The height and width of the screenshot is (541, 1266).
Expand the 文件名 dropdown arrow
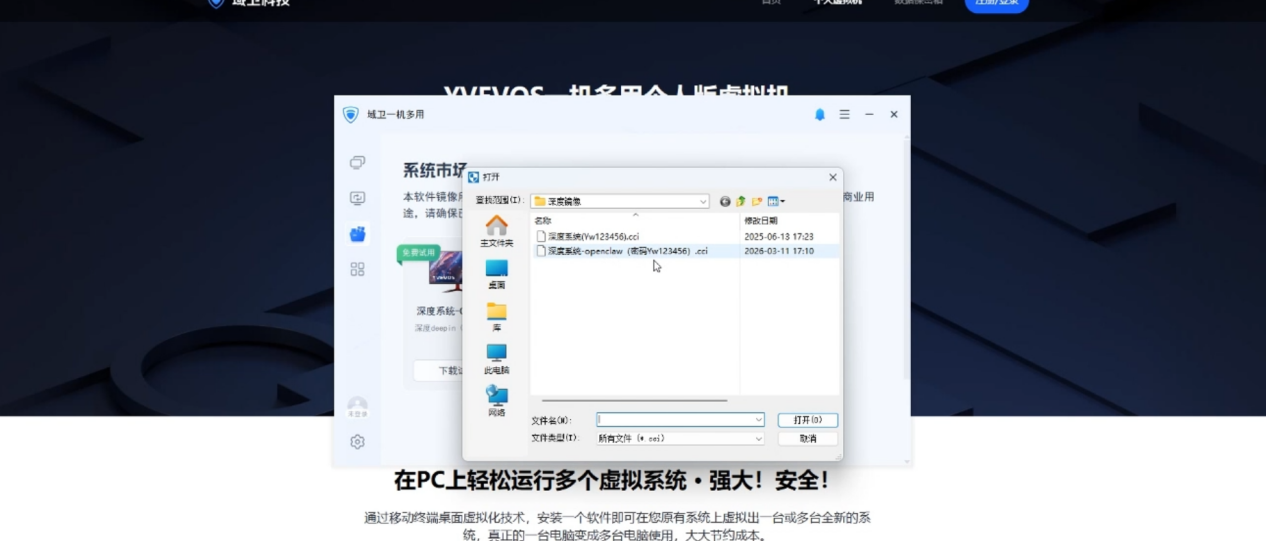[x=759, y=420]
